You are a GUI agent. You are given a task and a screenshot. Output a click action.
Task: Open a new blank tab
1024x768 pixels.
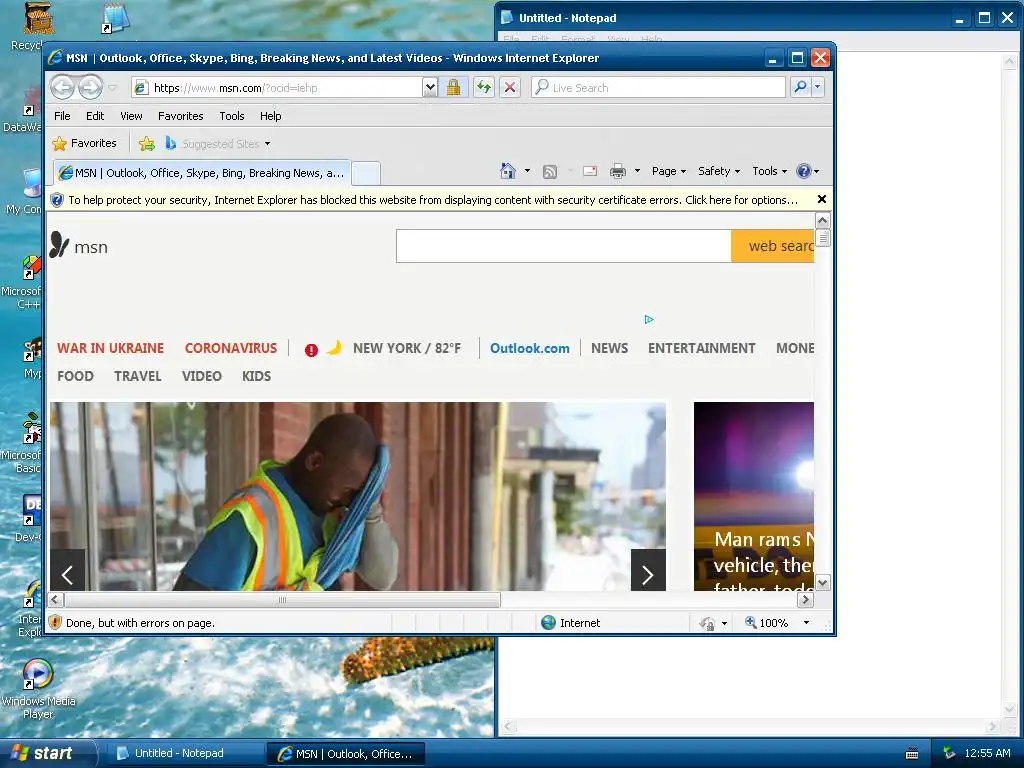366,174
